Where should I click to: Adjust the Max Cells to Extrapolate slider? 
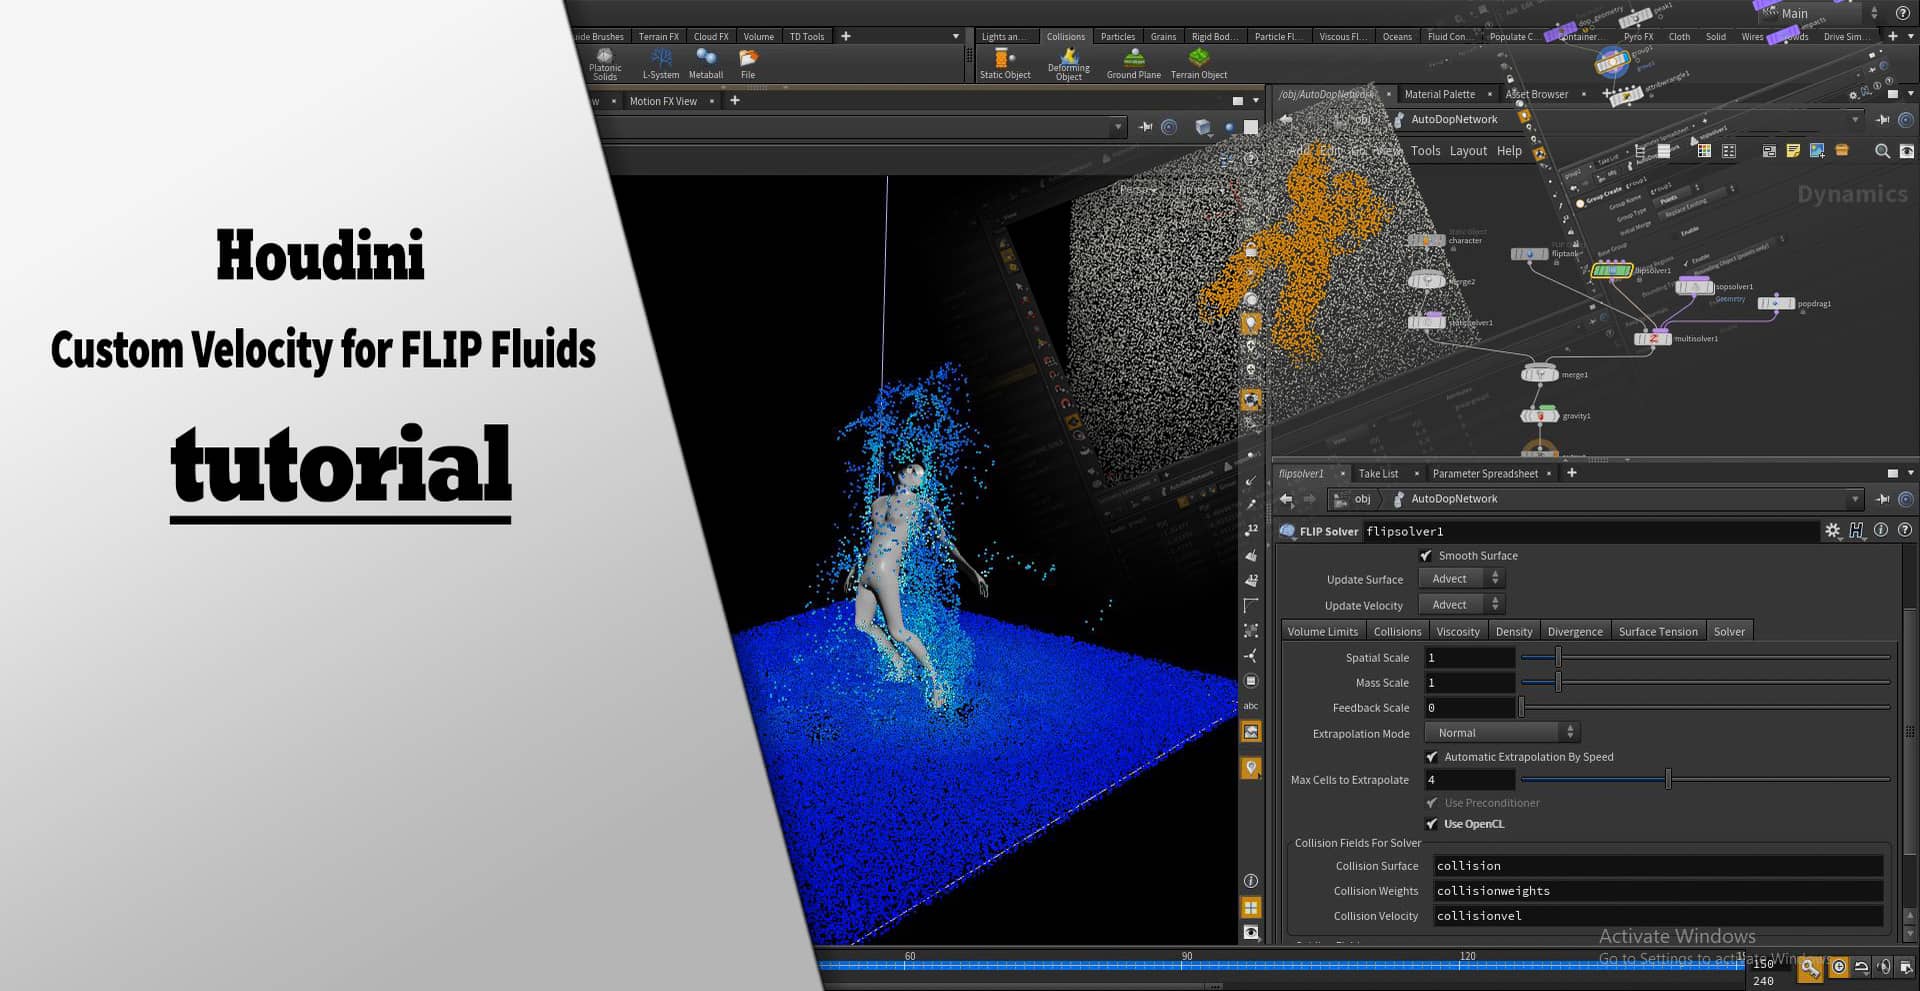coord(1705,779)
